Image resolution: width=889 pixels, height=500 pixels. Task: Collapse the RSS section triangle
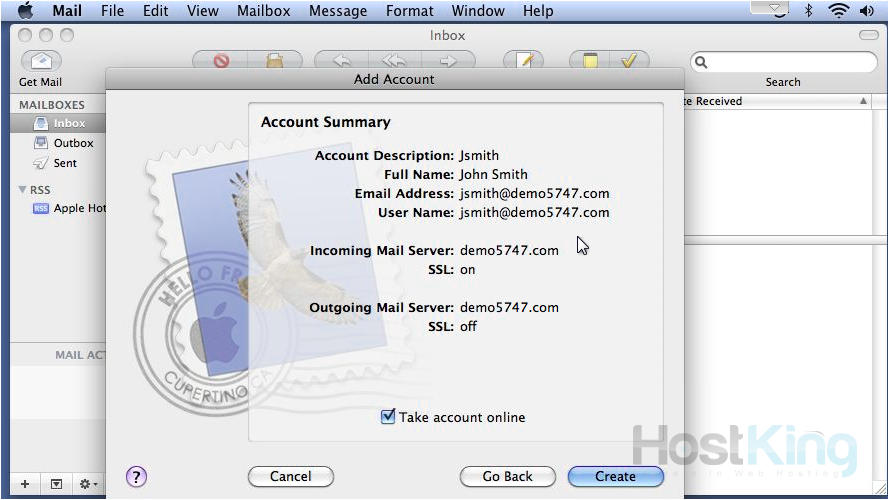coord(23,190)
